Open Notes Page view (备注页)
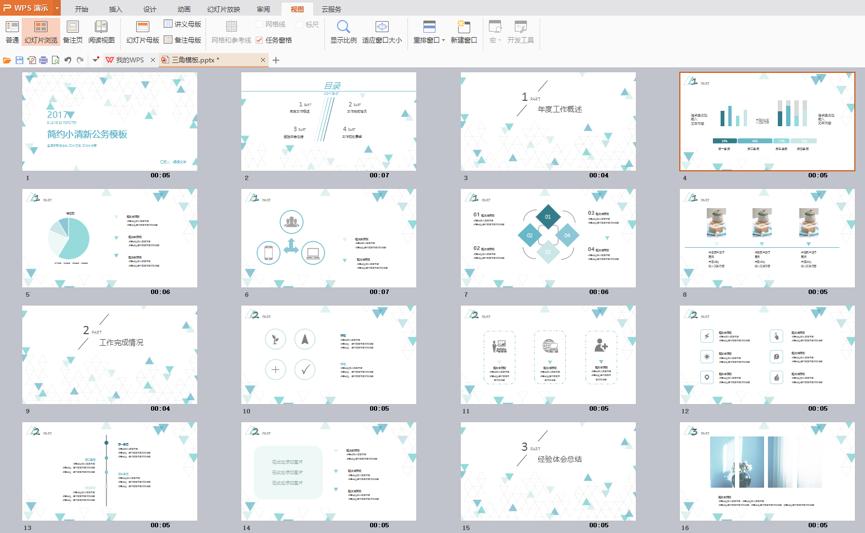 click(x=73, y=31)
